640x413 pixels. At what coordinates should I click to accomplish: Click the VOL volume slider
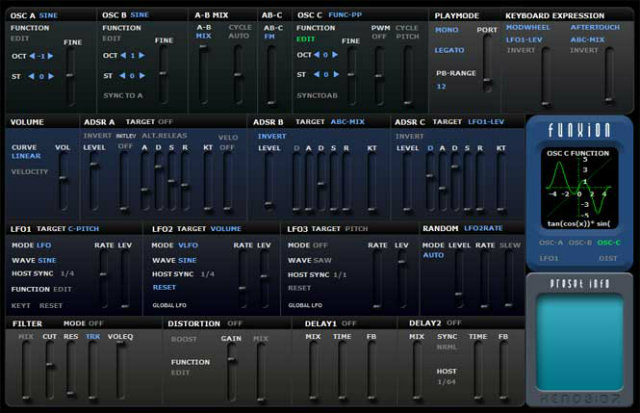click(63, 182)
